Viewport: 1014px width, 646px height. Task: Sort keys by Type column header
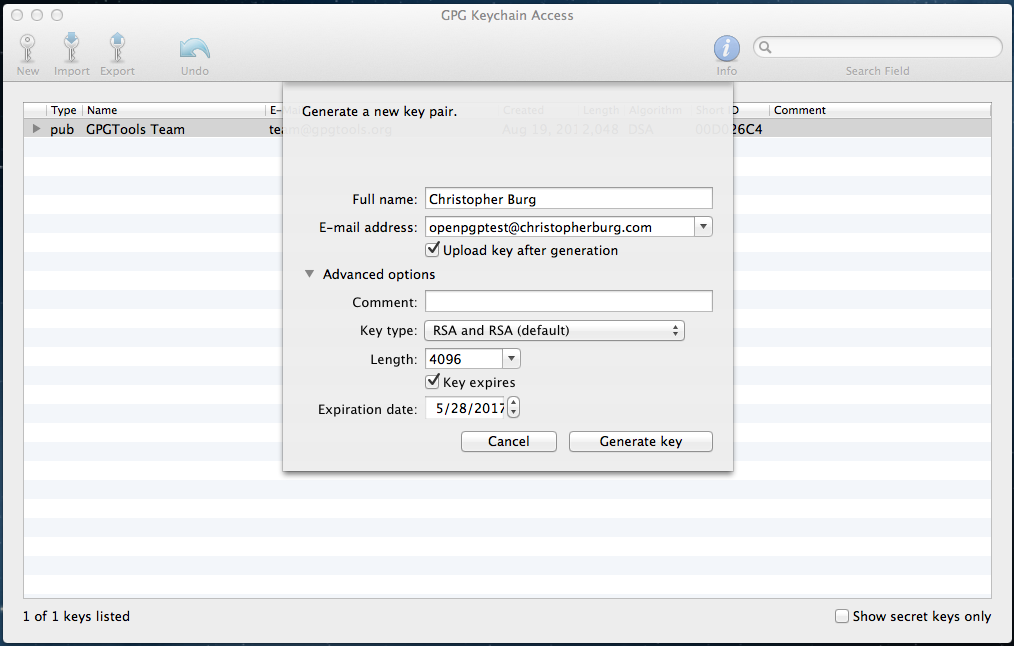(x=64, y=110)
